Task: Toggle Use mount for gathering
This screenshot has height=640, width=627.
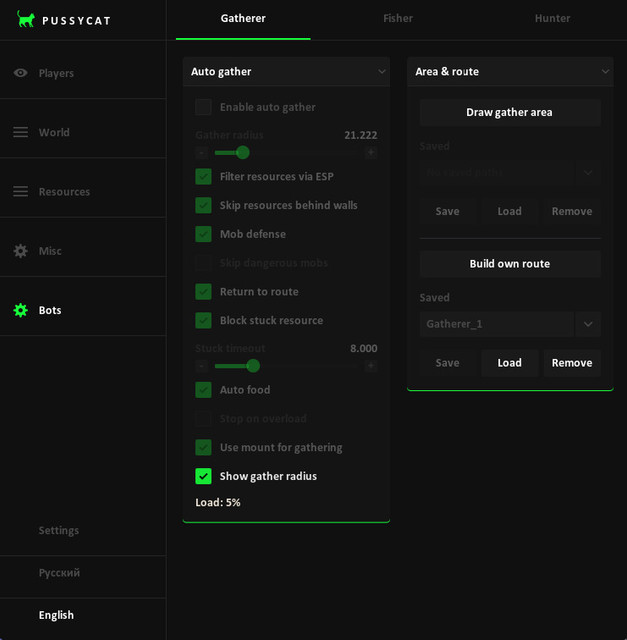Action: point(203,447)
